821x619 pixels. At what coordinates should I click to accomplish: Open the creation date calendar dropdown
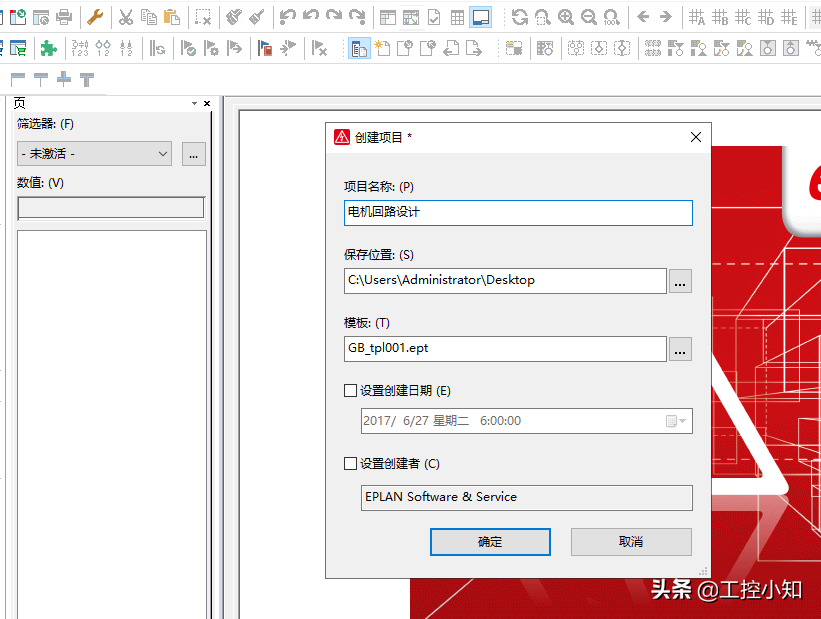(676, 421)
